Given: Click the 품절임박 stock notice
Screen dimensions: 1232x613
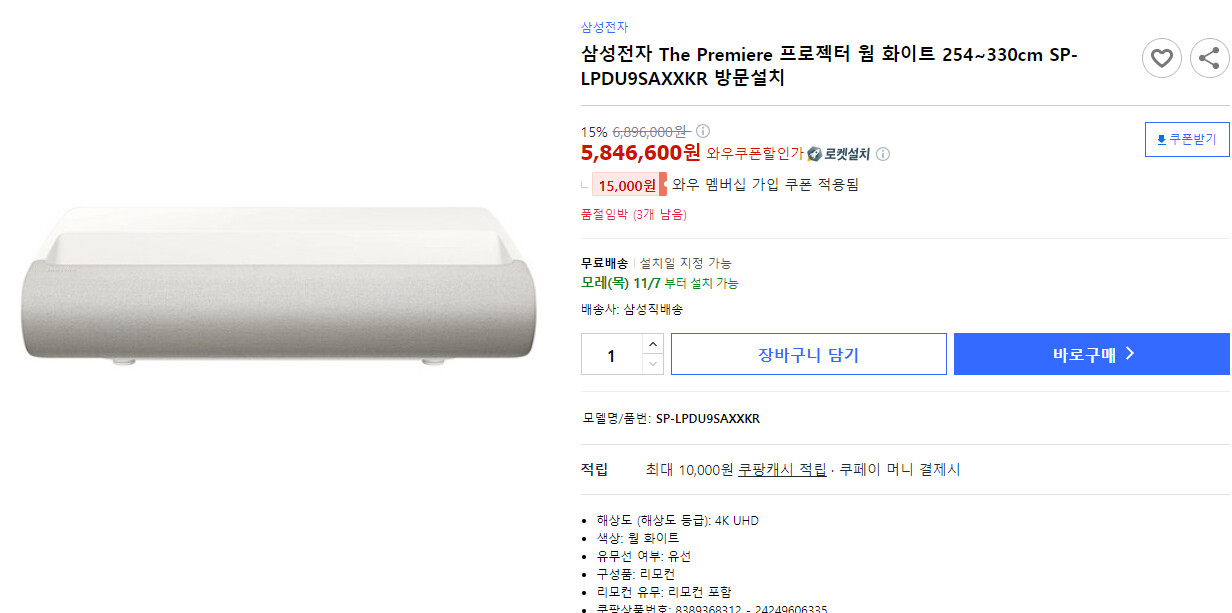Looking at the screenshot, I should pos(633,214).
